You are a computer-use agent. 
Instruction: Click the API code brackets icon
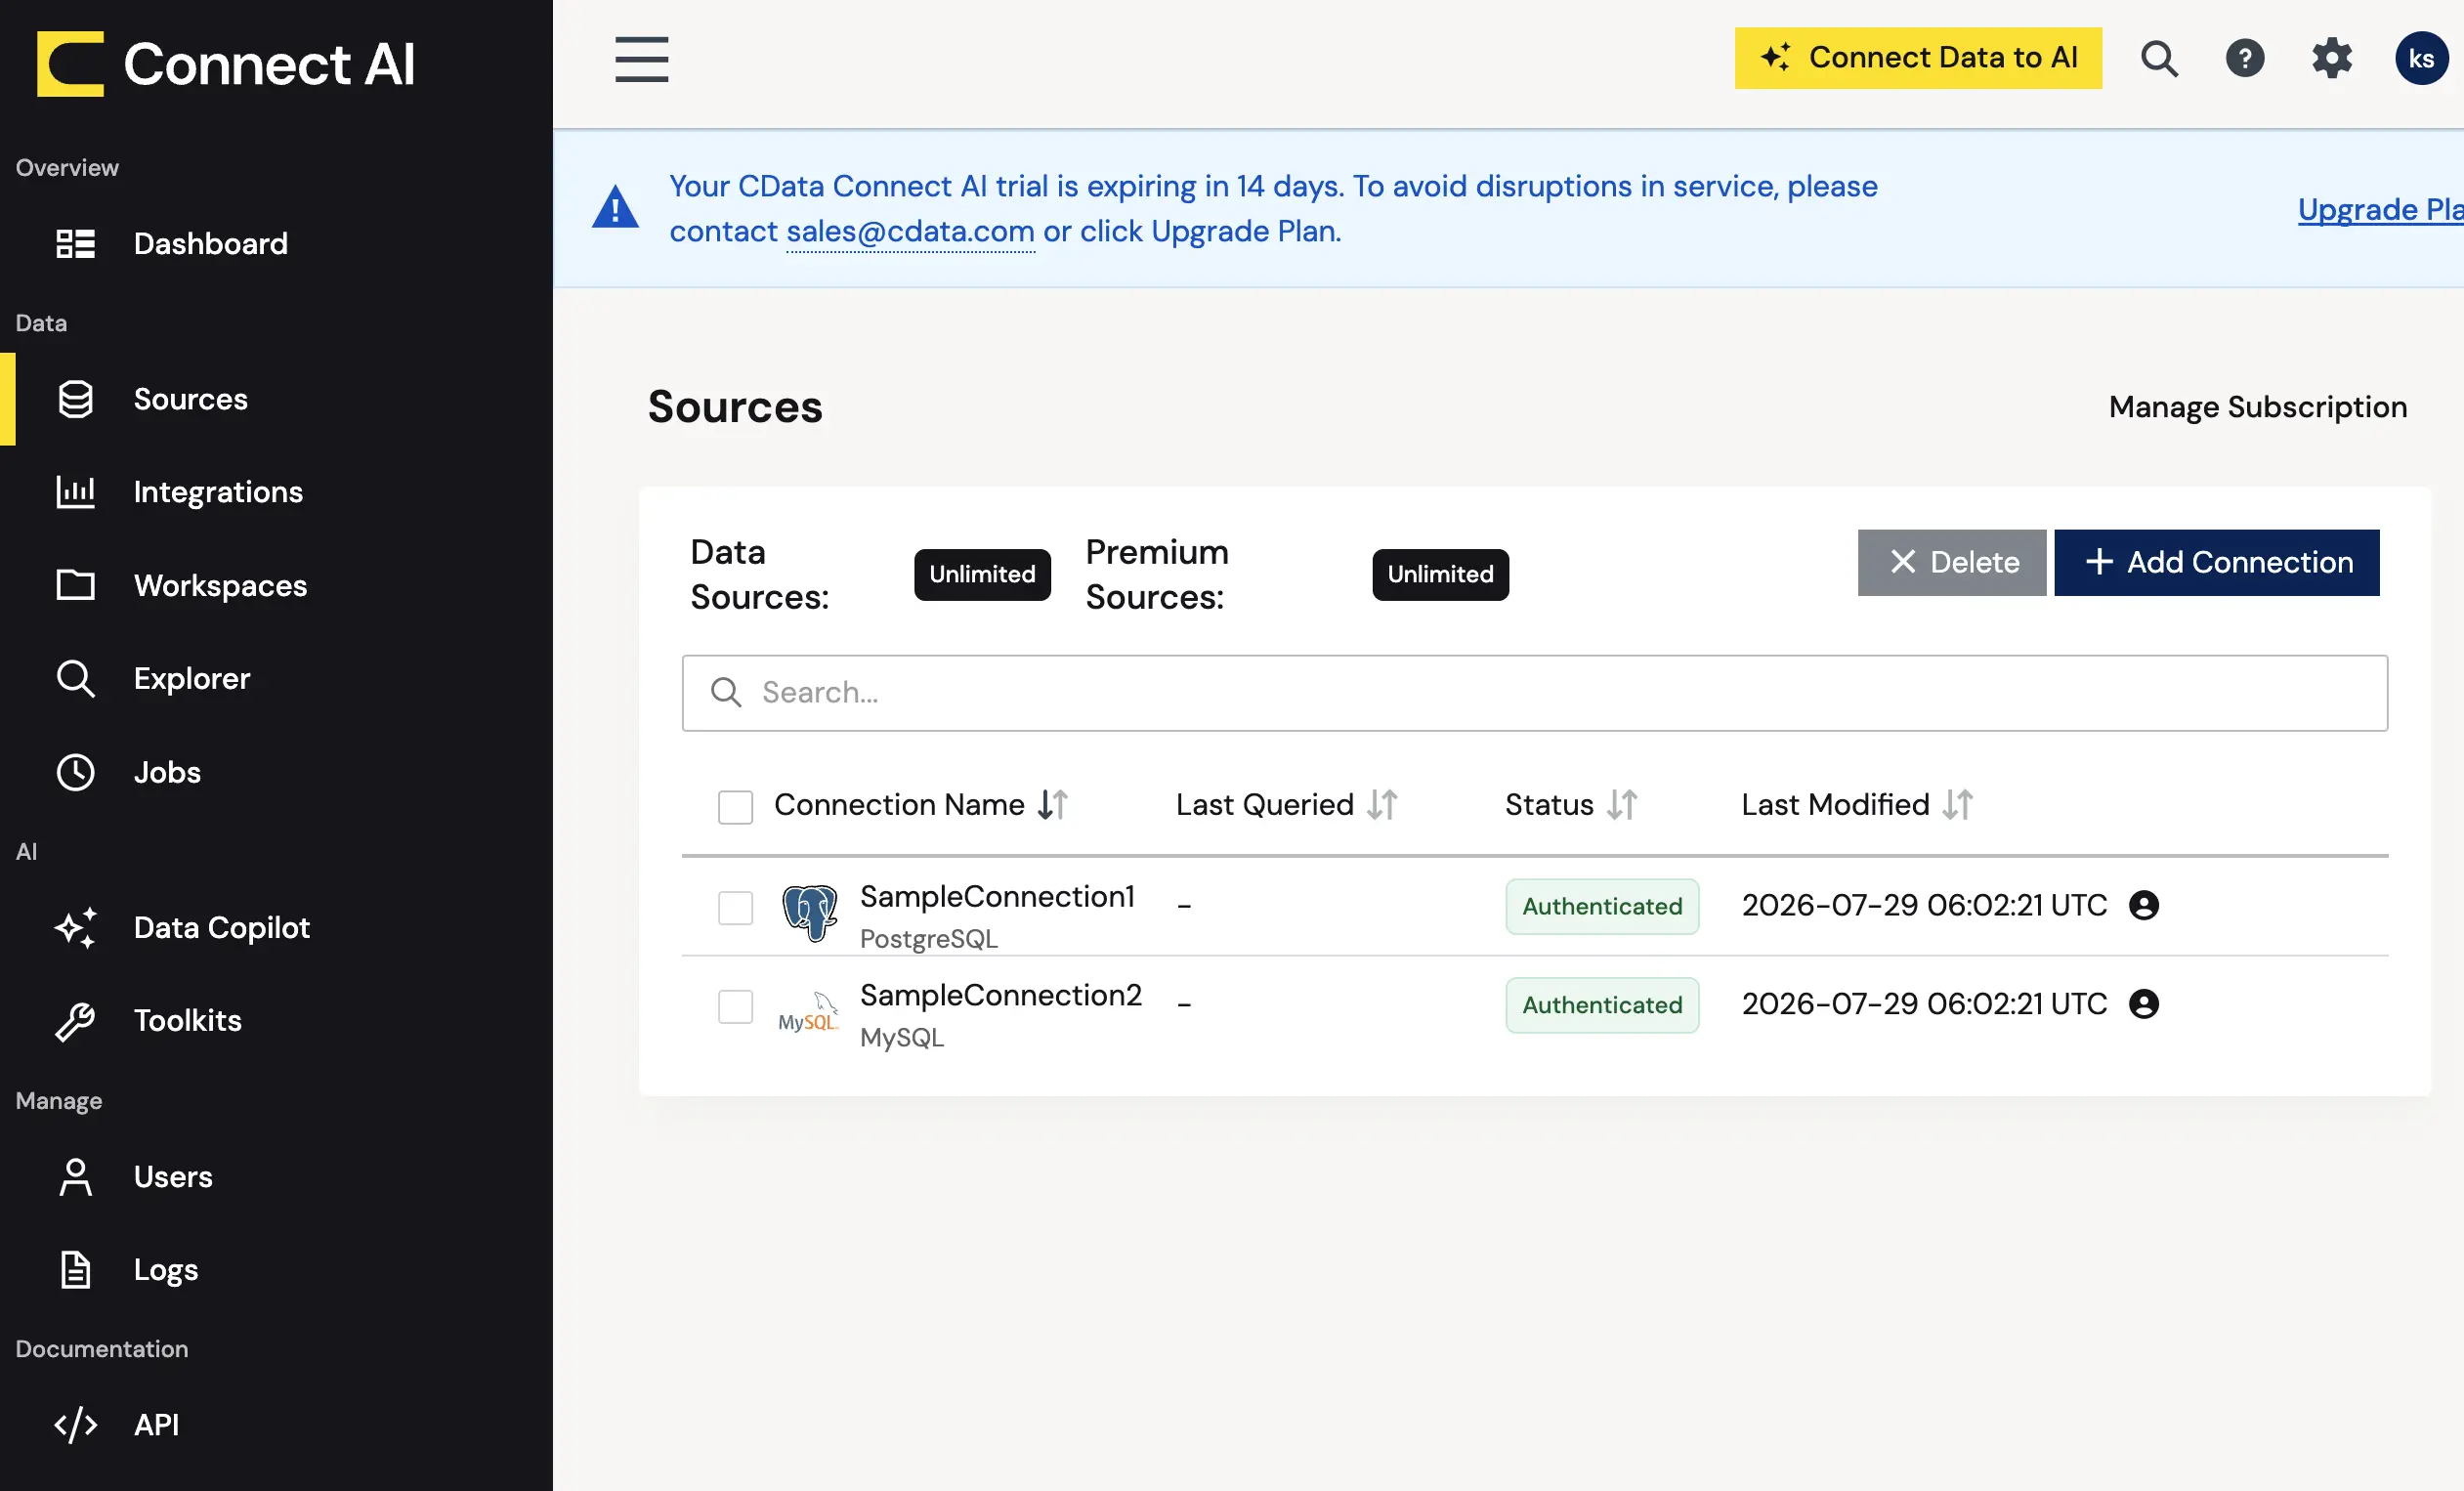[75, 1425]
